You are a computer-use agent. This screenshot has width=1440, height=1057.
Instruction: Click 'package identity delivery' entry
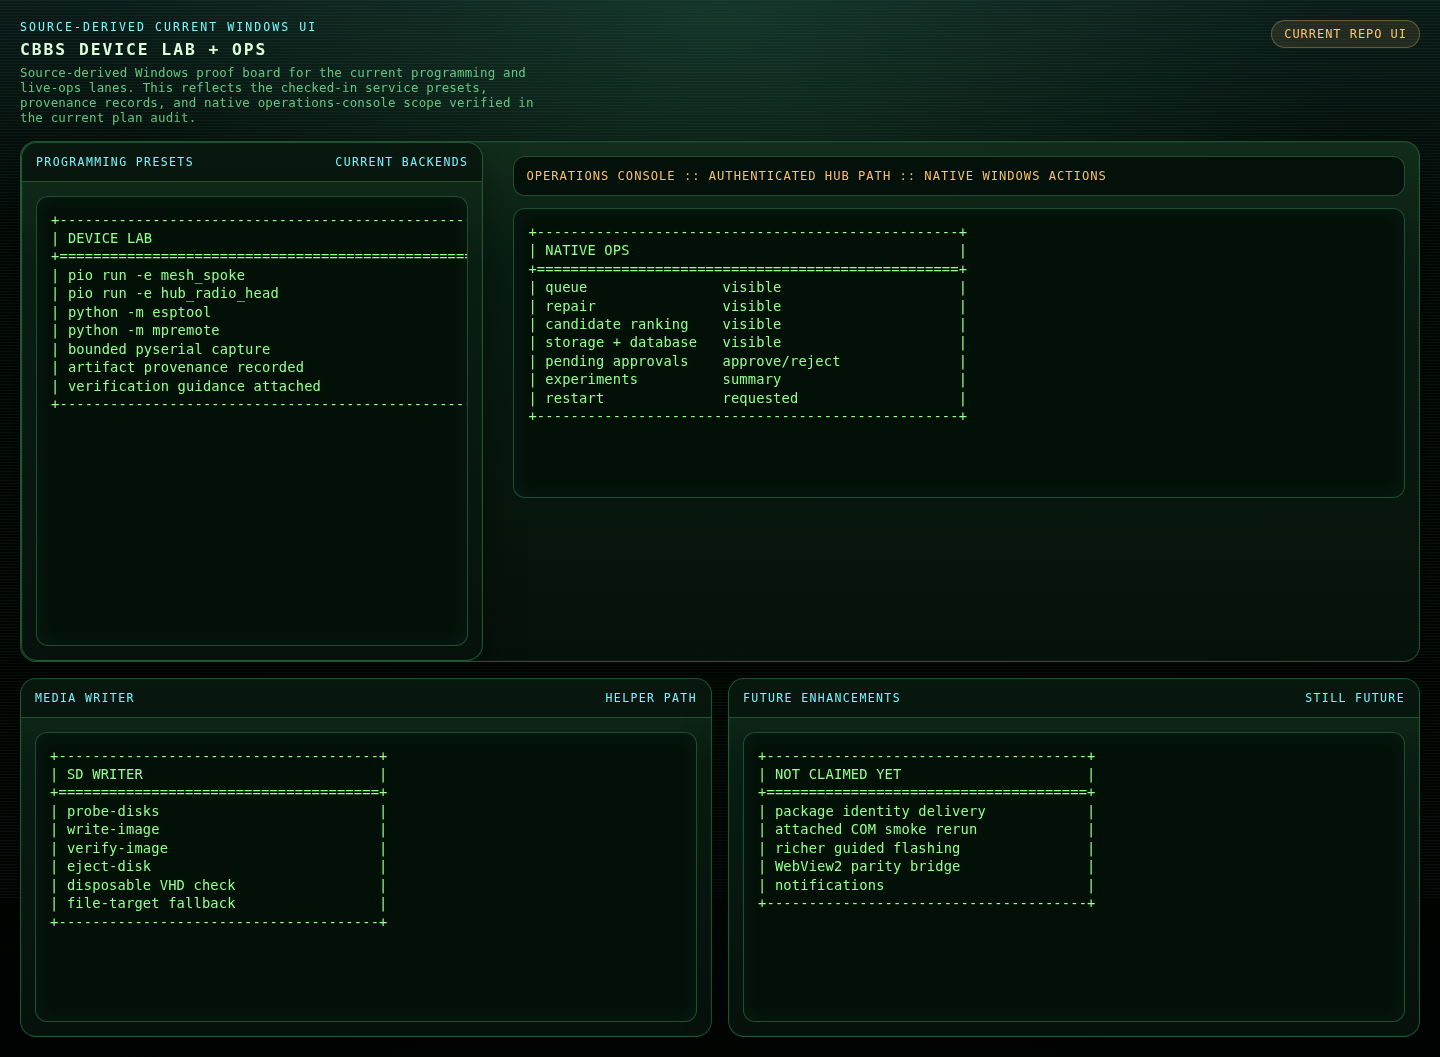pyautogui.click(x=880, y=811)
